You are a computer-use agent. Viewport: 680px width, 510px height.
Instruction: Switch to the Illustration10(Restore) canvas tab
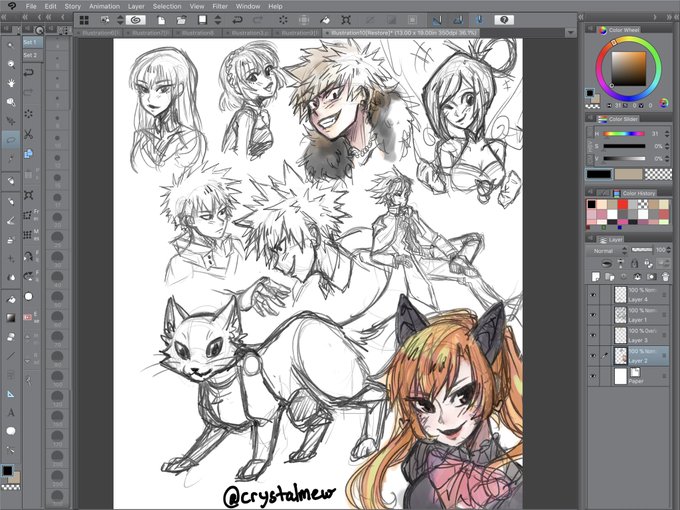pyautogui.click(x=403, y=33)
